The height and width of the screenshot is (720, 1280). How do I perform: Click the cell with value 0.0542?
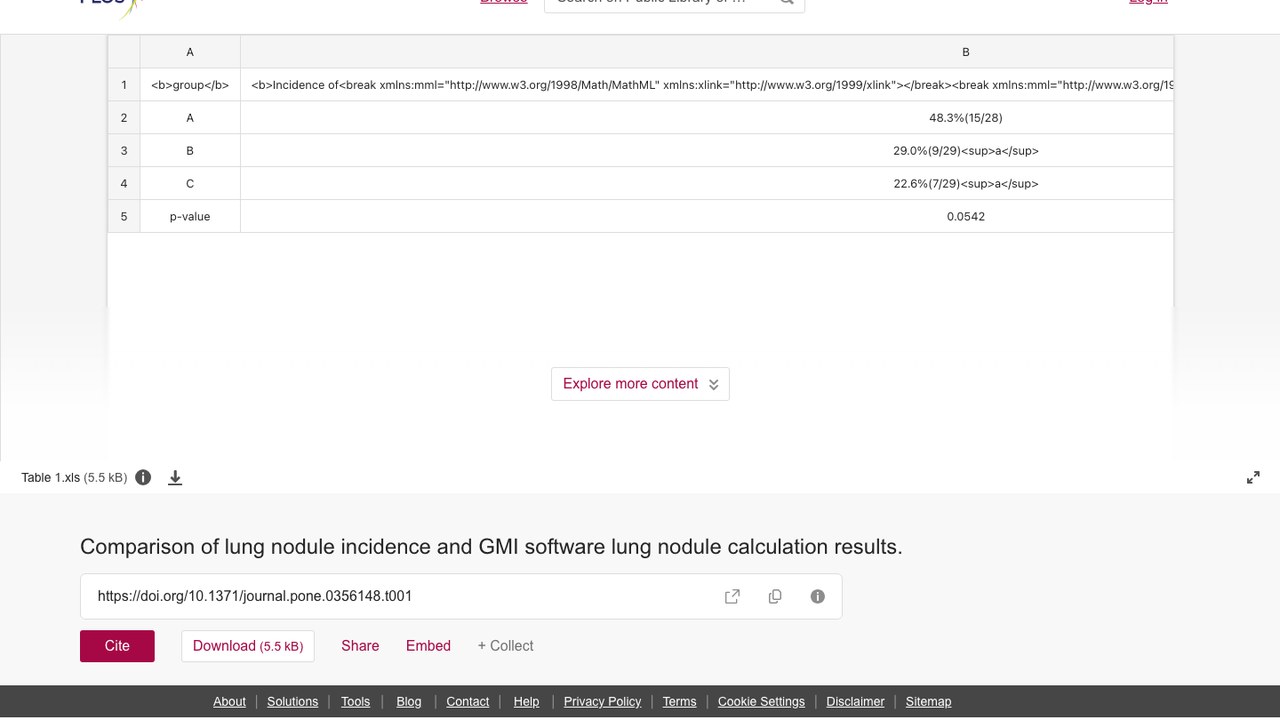707,216
